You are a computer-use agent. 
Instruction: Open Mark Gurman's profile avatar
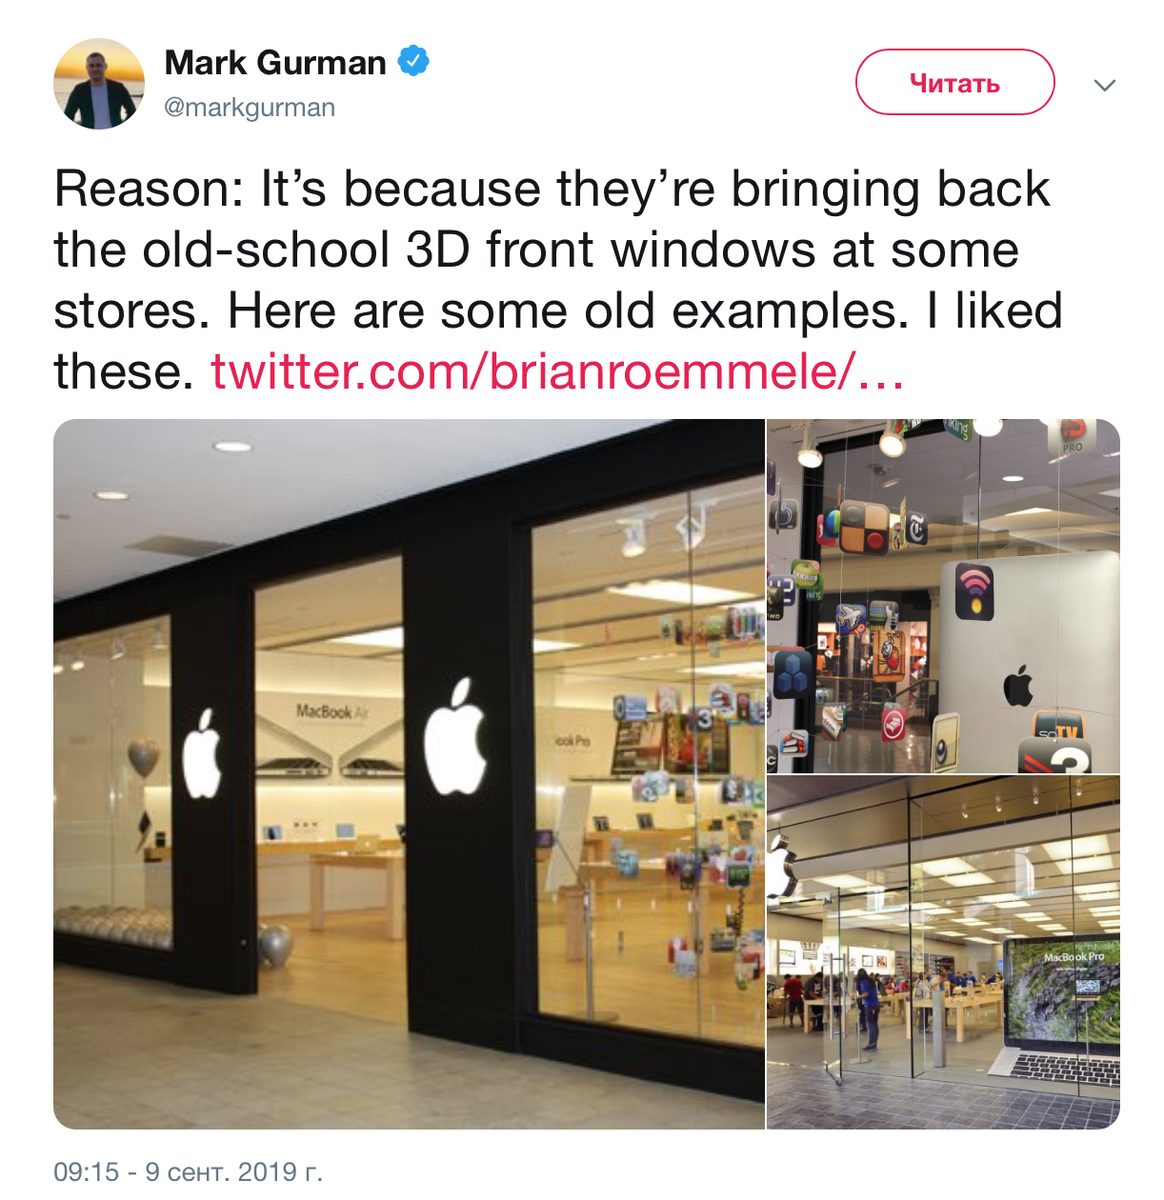pyautogui.click(x=99, y=84)
